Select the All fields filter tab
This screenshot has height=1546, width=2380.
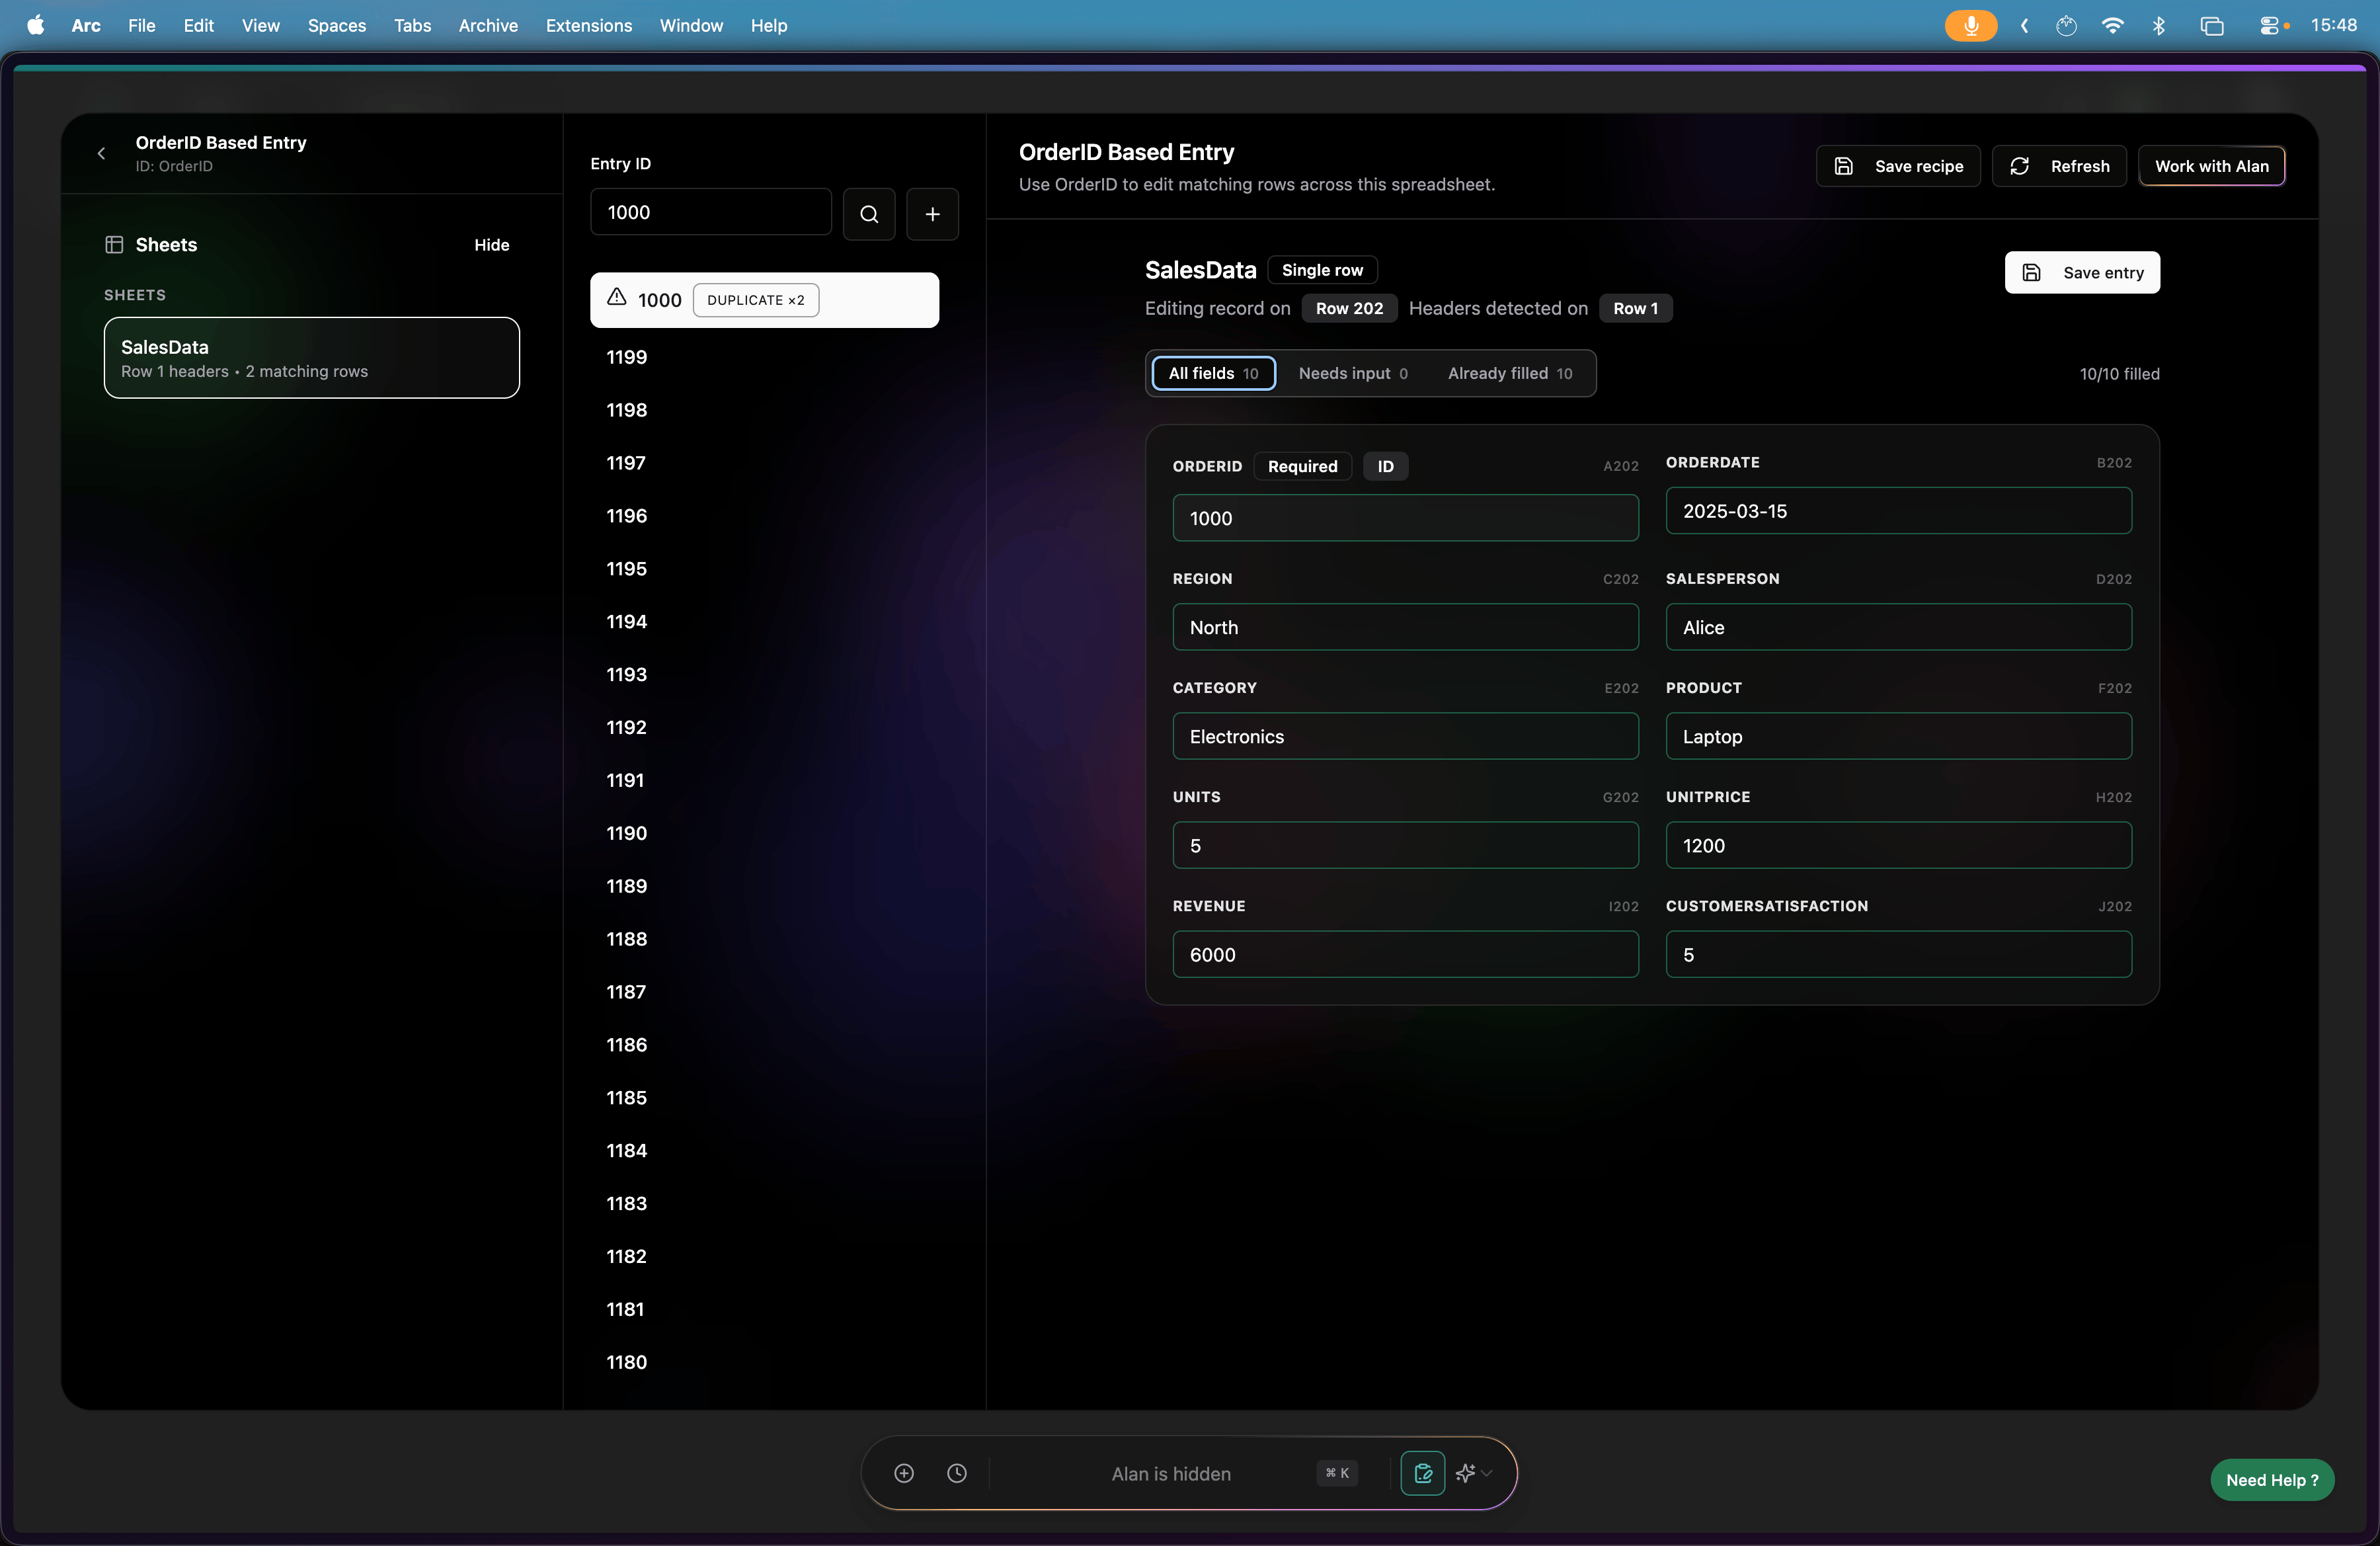(1213, 373)
